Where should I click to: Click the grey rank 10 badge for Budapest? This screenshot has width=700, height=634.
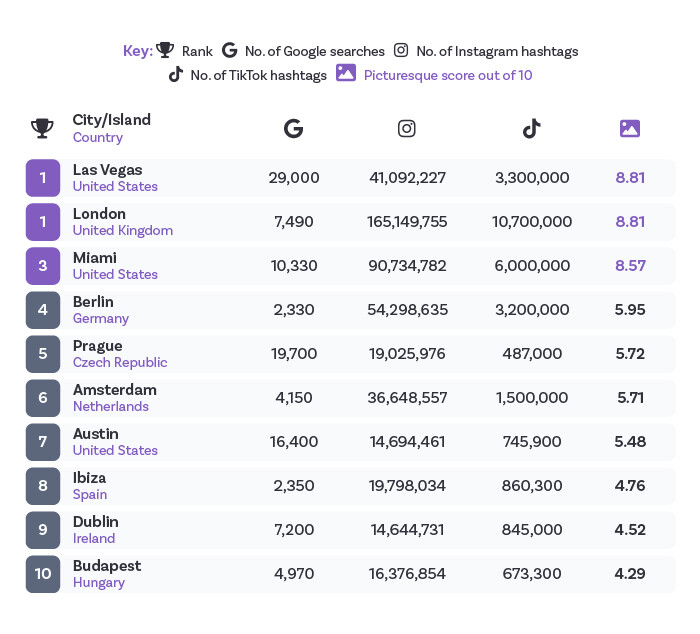click(x=43, y=574)
